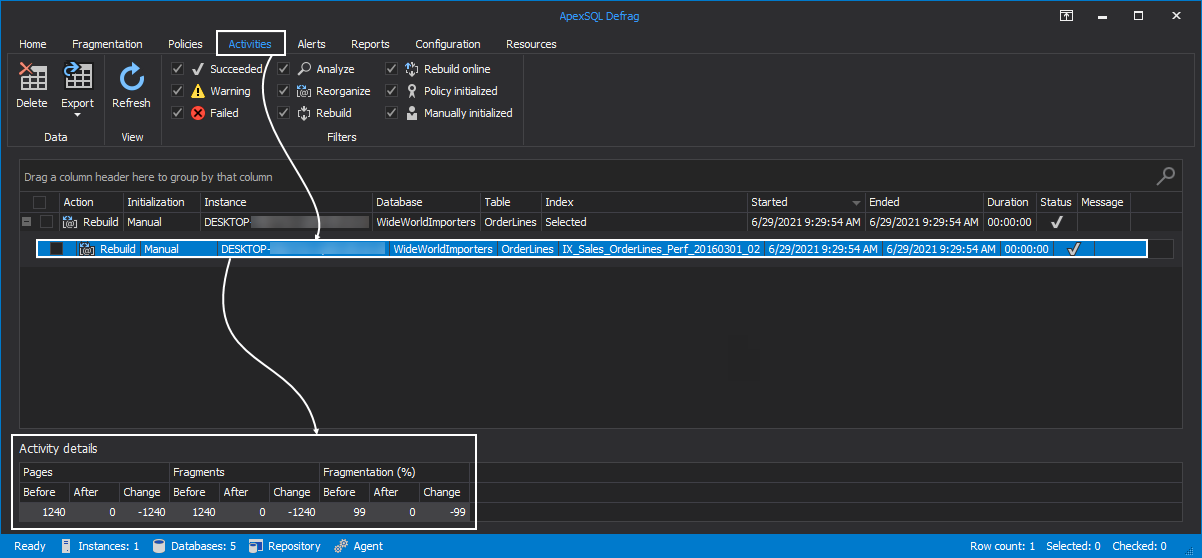Sort by the Message column header
The image size is (1202, 558).
1102,202
